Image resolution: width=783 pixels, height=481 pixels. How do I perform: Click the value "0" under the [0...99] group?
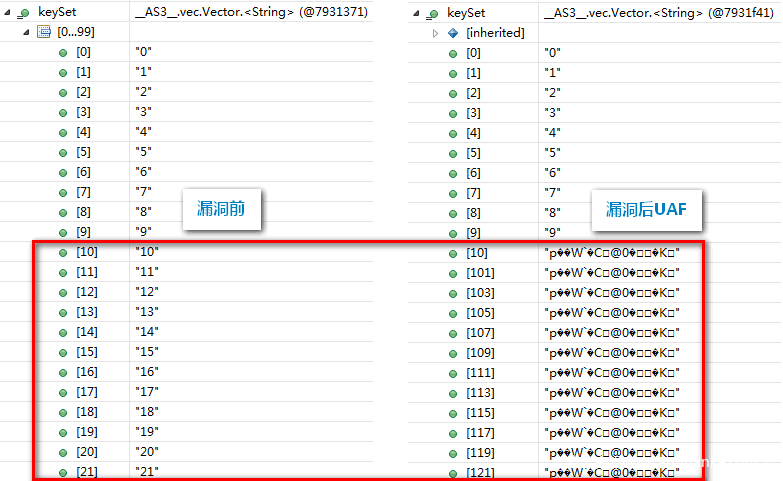click(x=143, y=52)
